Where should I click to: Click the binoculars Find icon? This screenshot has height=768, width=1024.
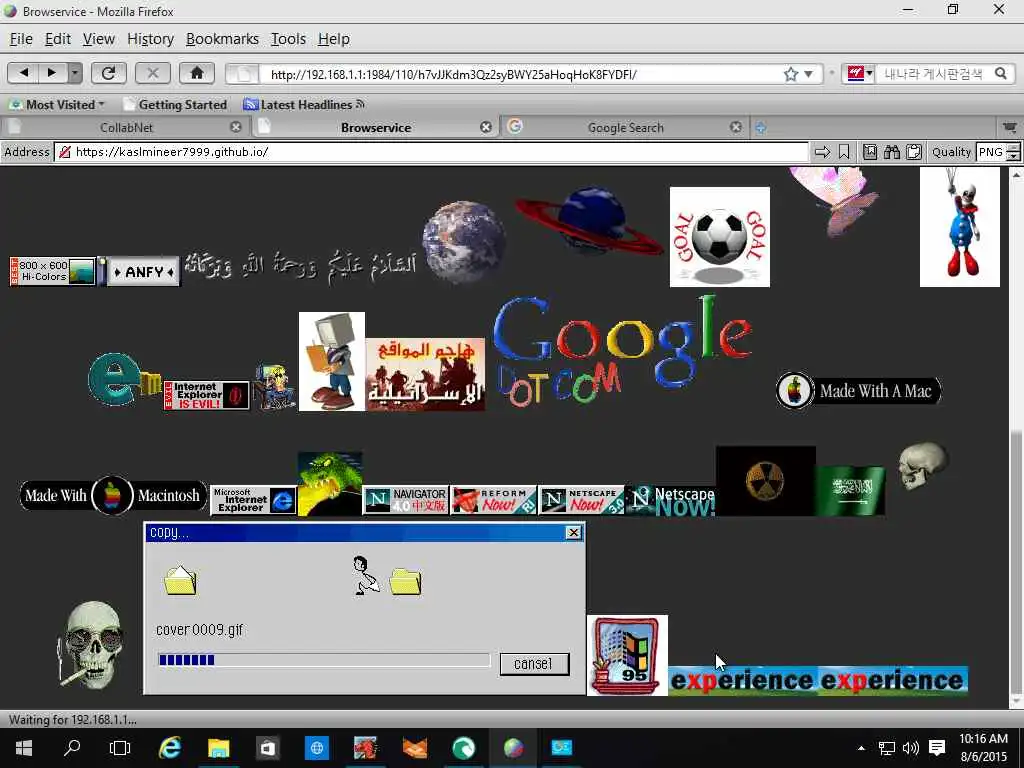pyautogui.click(x=891, y=152)
